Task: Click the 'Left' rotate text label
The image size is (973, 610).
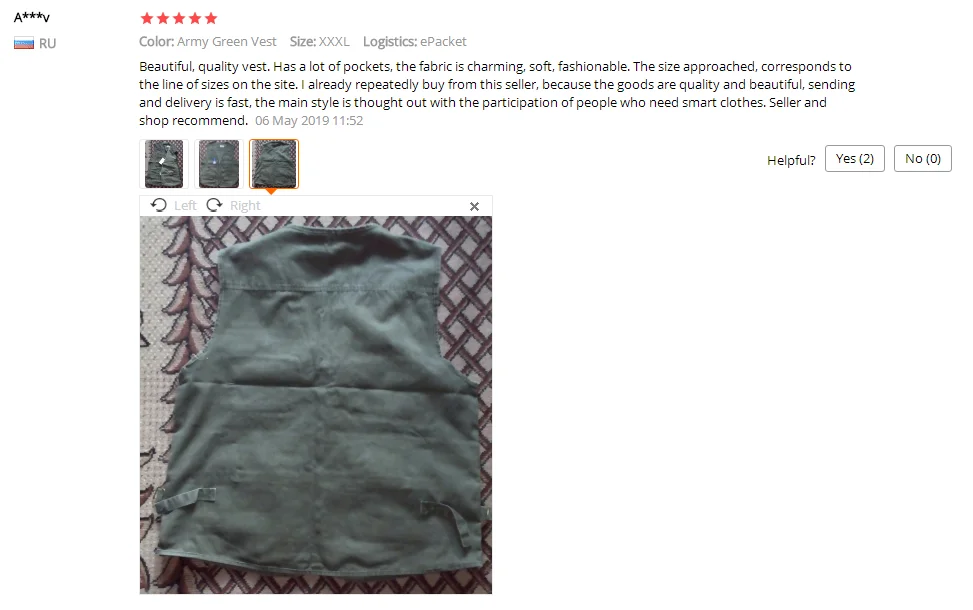Action: point(185,205)
